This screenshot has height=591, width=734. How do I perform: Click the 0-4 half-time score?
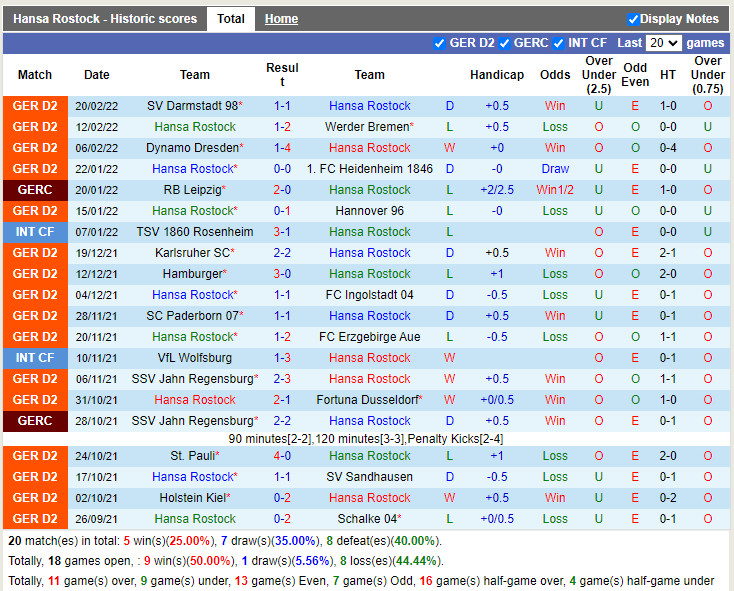click(x=668, y=148)
